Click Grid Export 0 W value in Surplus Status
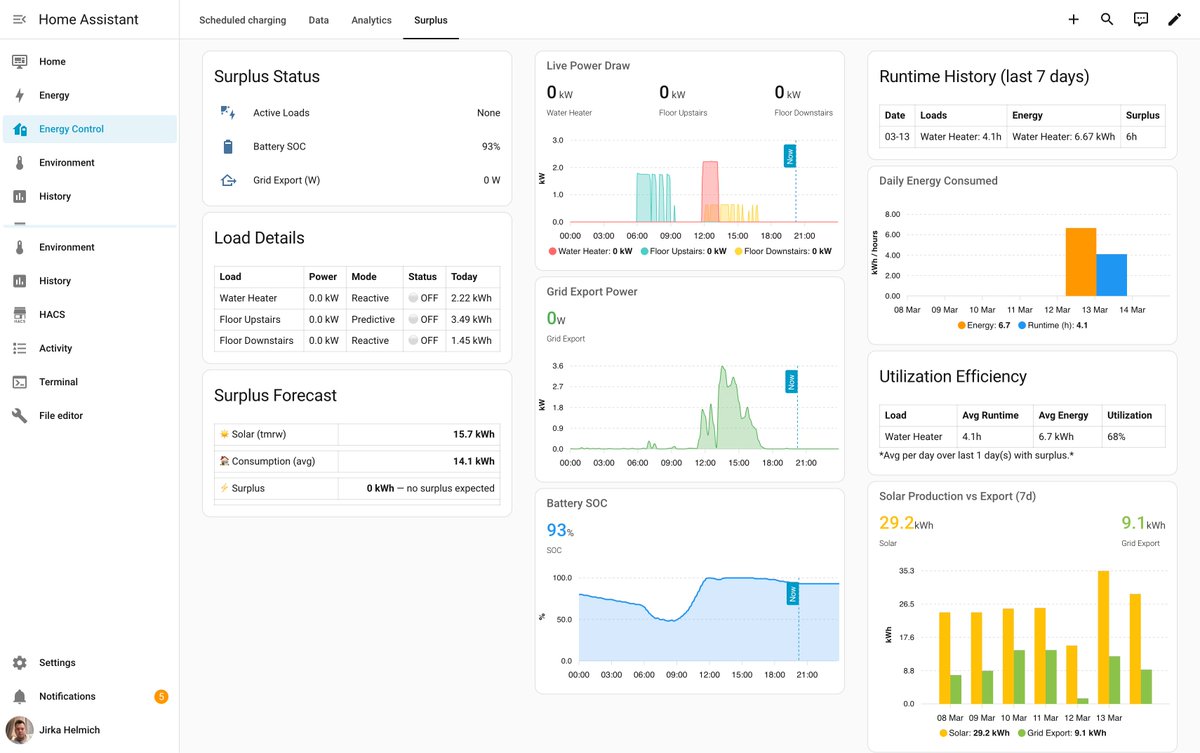1200x753 pixels. coord(492,181)
